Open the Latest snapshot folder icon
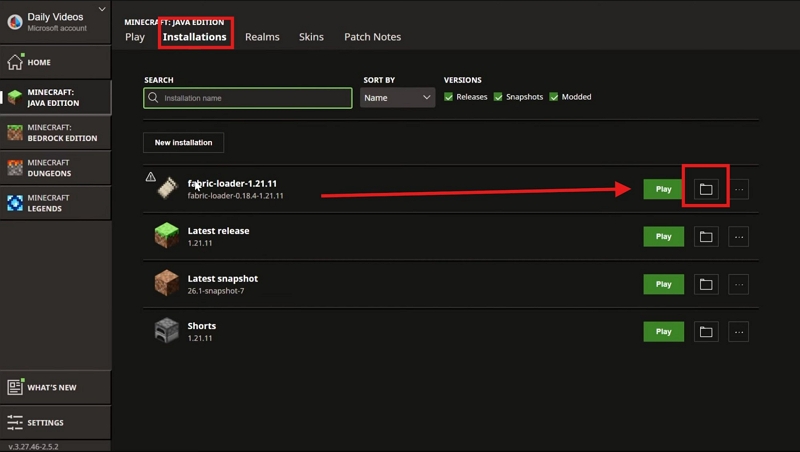The height and width of the screenshot is (452, 800). [x=706, y=284]
